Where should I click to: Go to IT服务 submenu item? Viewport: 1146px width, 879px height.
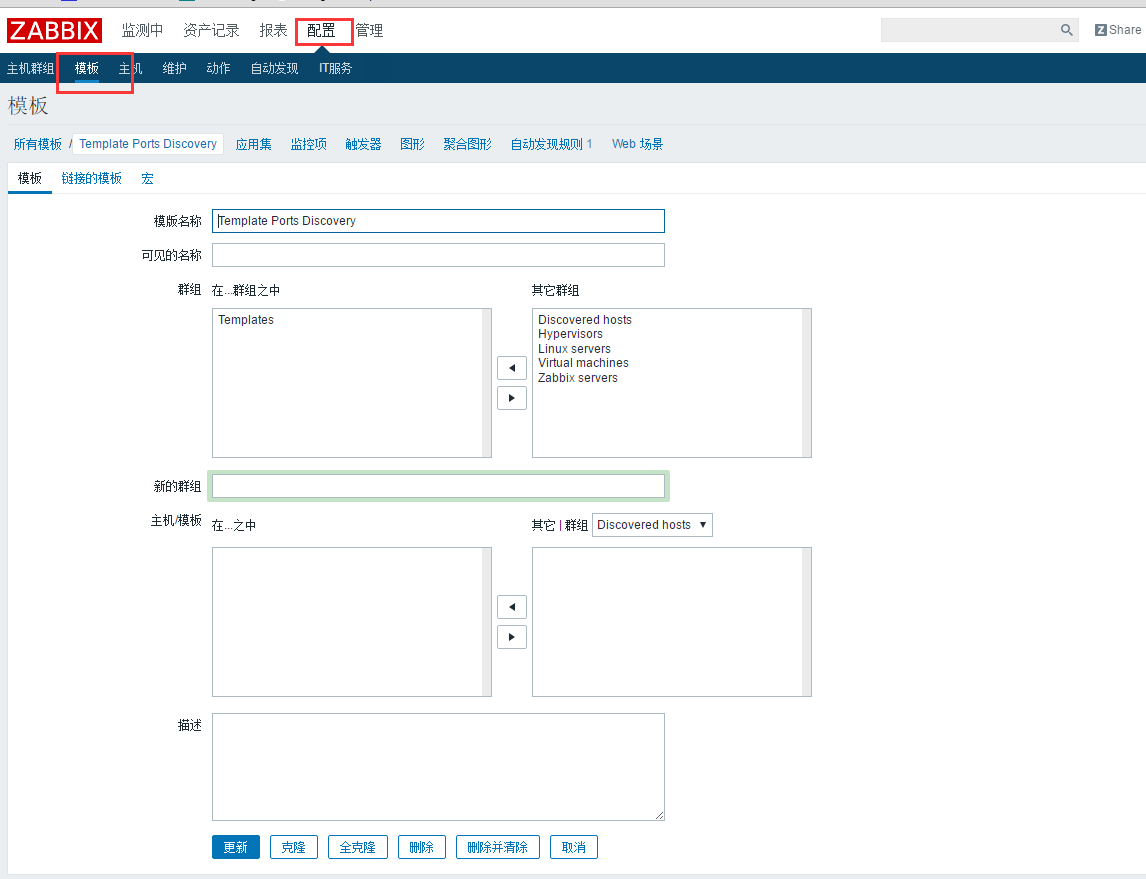tap(335, 68)
